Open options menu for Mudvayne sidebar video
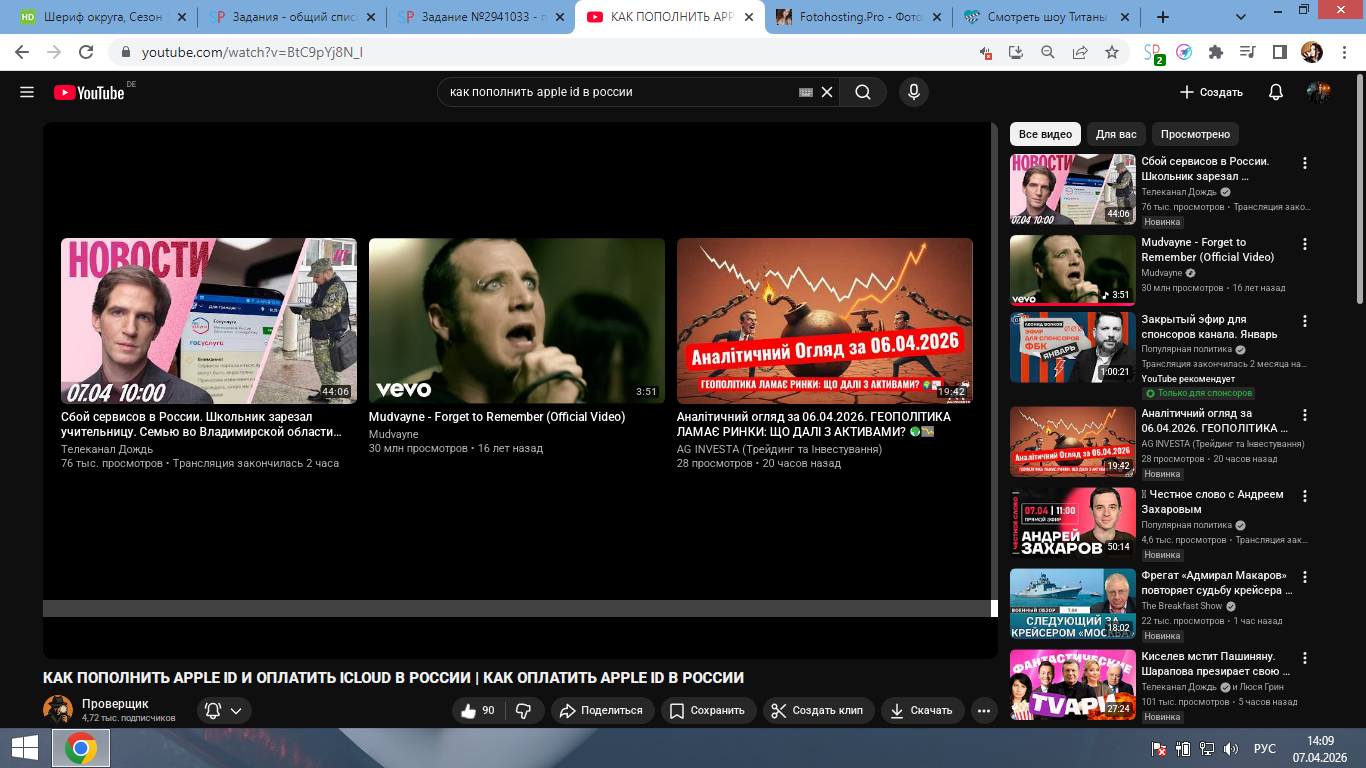The image size is (1366, 768). click(x=1304, y=244)
